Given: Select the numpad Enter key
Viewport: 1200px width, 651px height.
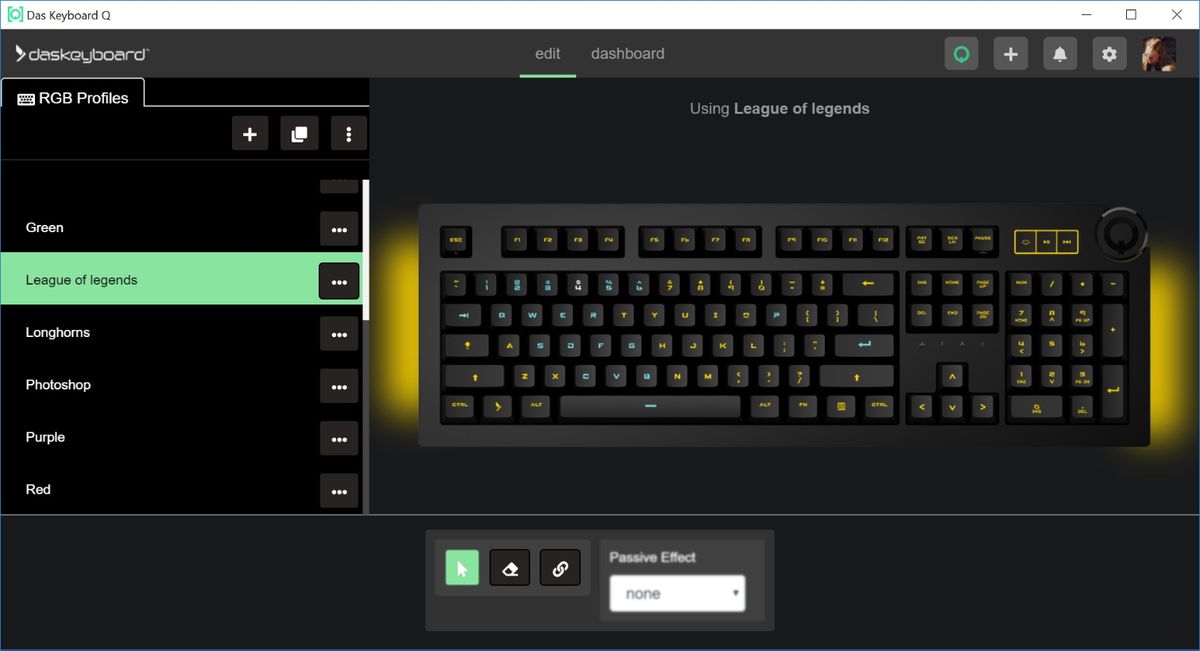Looking at the screenshot, I should (x=1112, y=391).
